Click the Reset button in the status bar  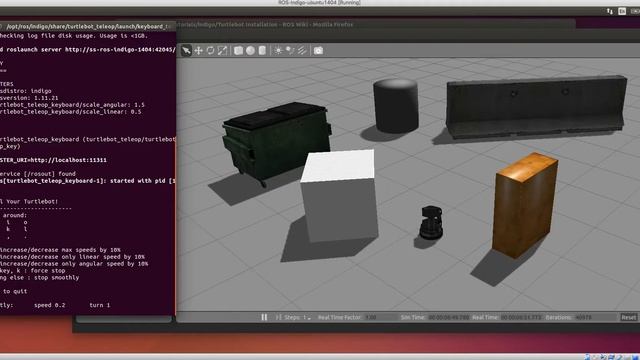tap(629, 317)
